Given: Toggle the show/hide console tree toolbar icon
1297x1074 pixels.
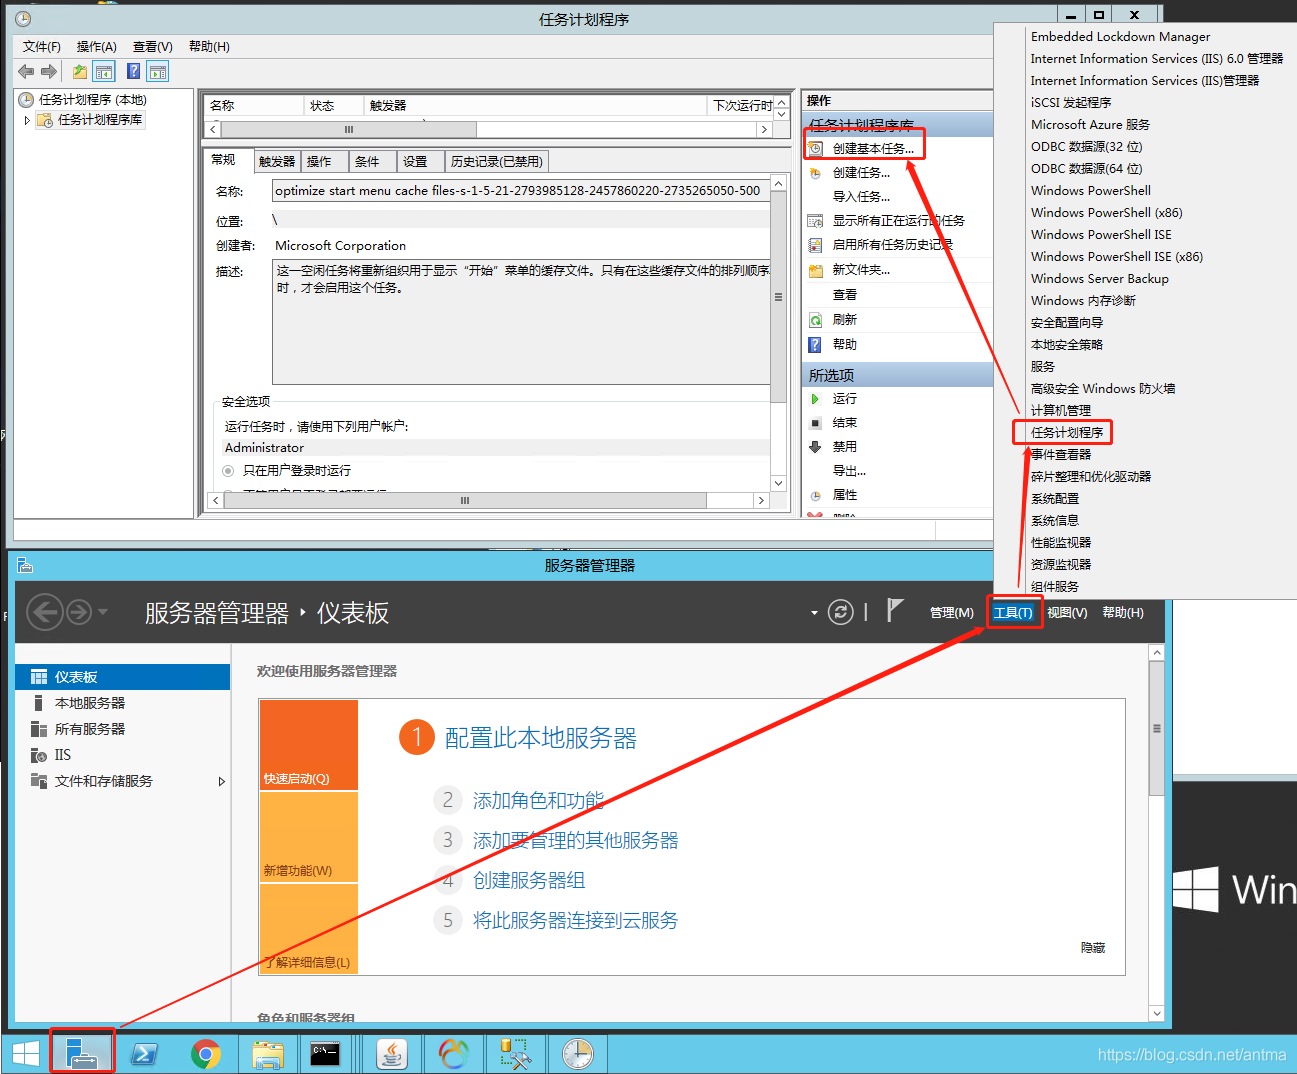Looking at the screenshot, I should (104, 71).
